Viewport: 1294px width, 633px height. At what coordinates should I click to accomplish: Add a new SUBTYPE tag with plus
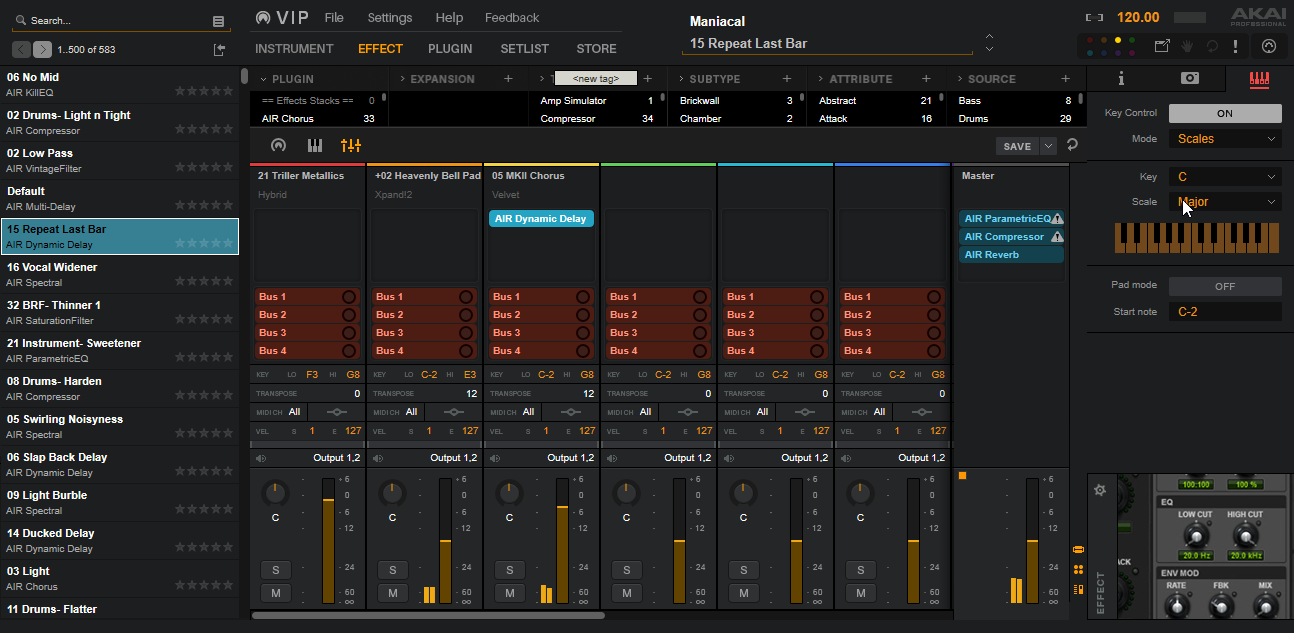coord(787,79)
